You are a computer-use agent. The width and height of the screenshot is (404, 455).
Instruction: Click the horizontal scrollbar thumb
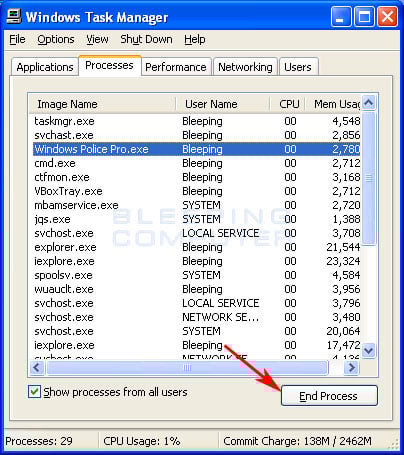coord(187,368)
